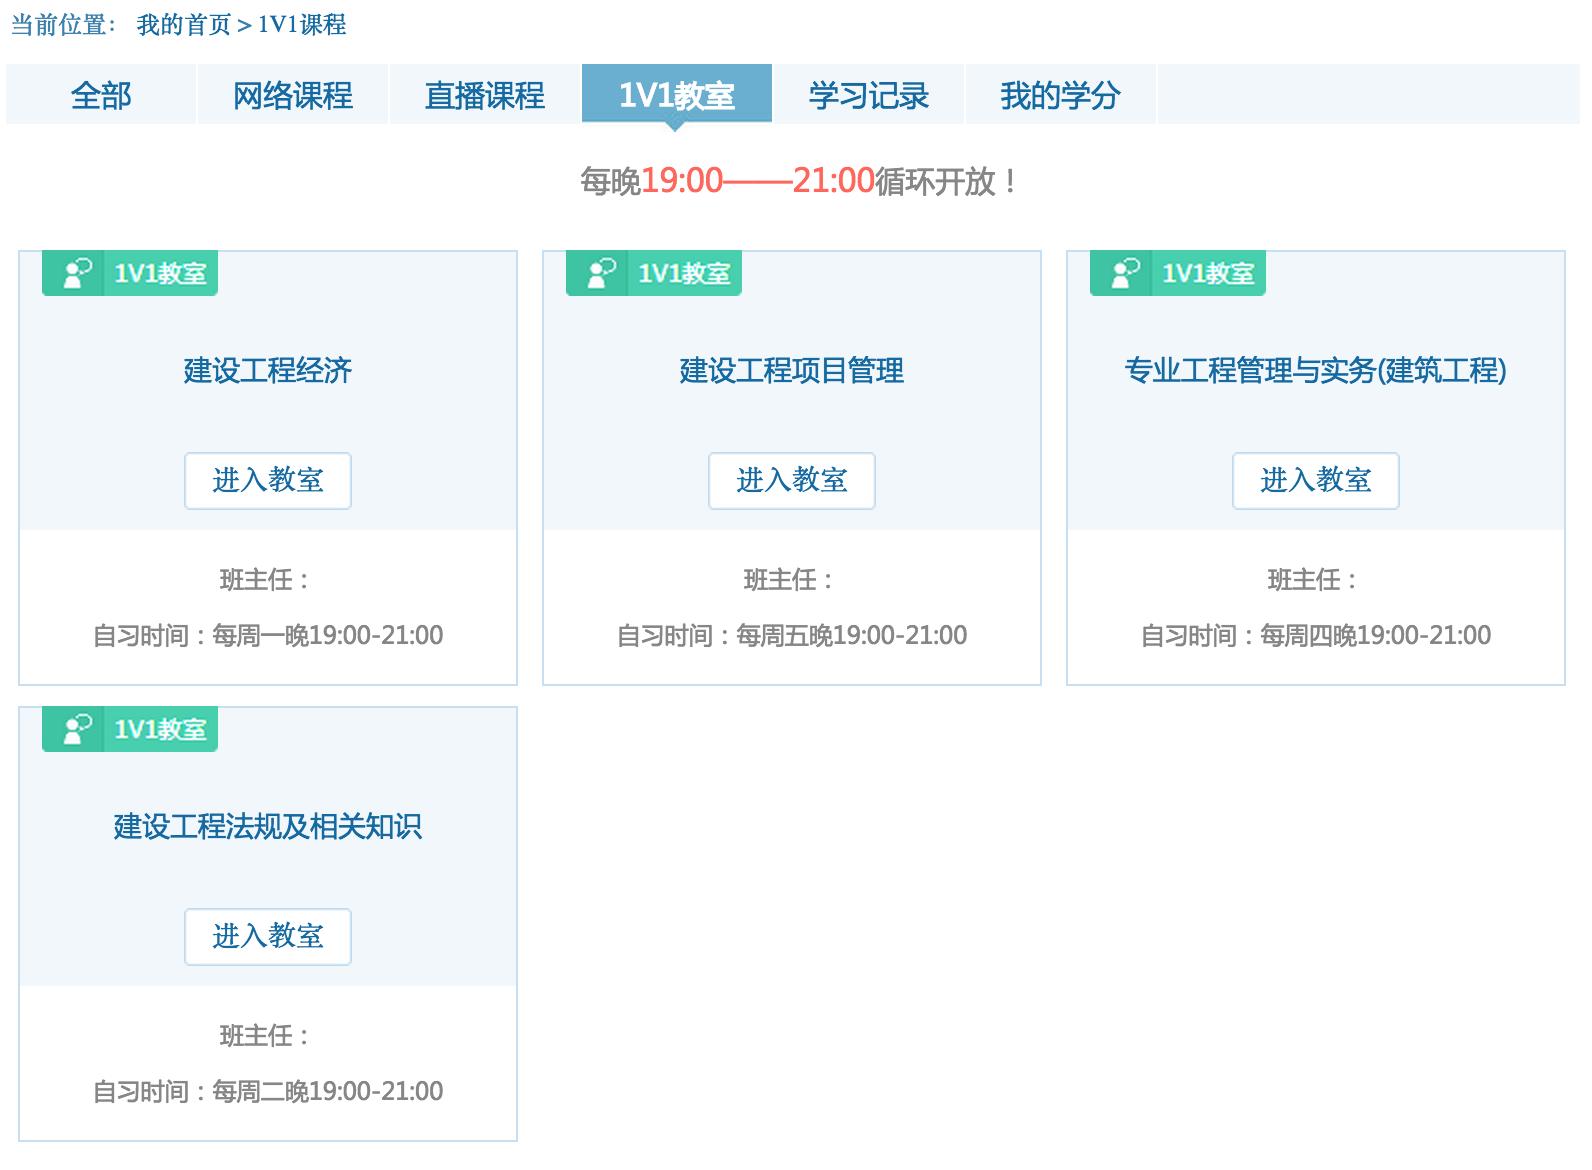Open the 学习记录 tab

click(x=869, y=95)
